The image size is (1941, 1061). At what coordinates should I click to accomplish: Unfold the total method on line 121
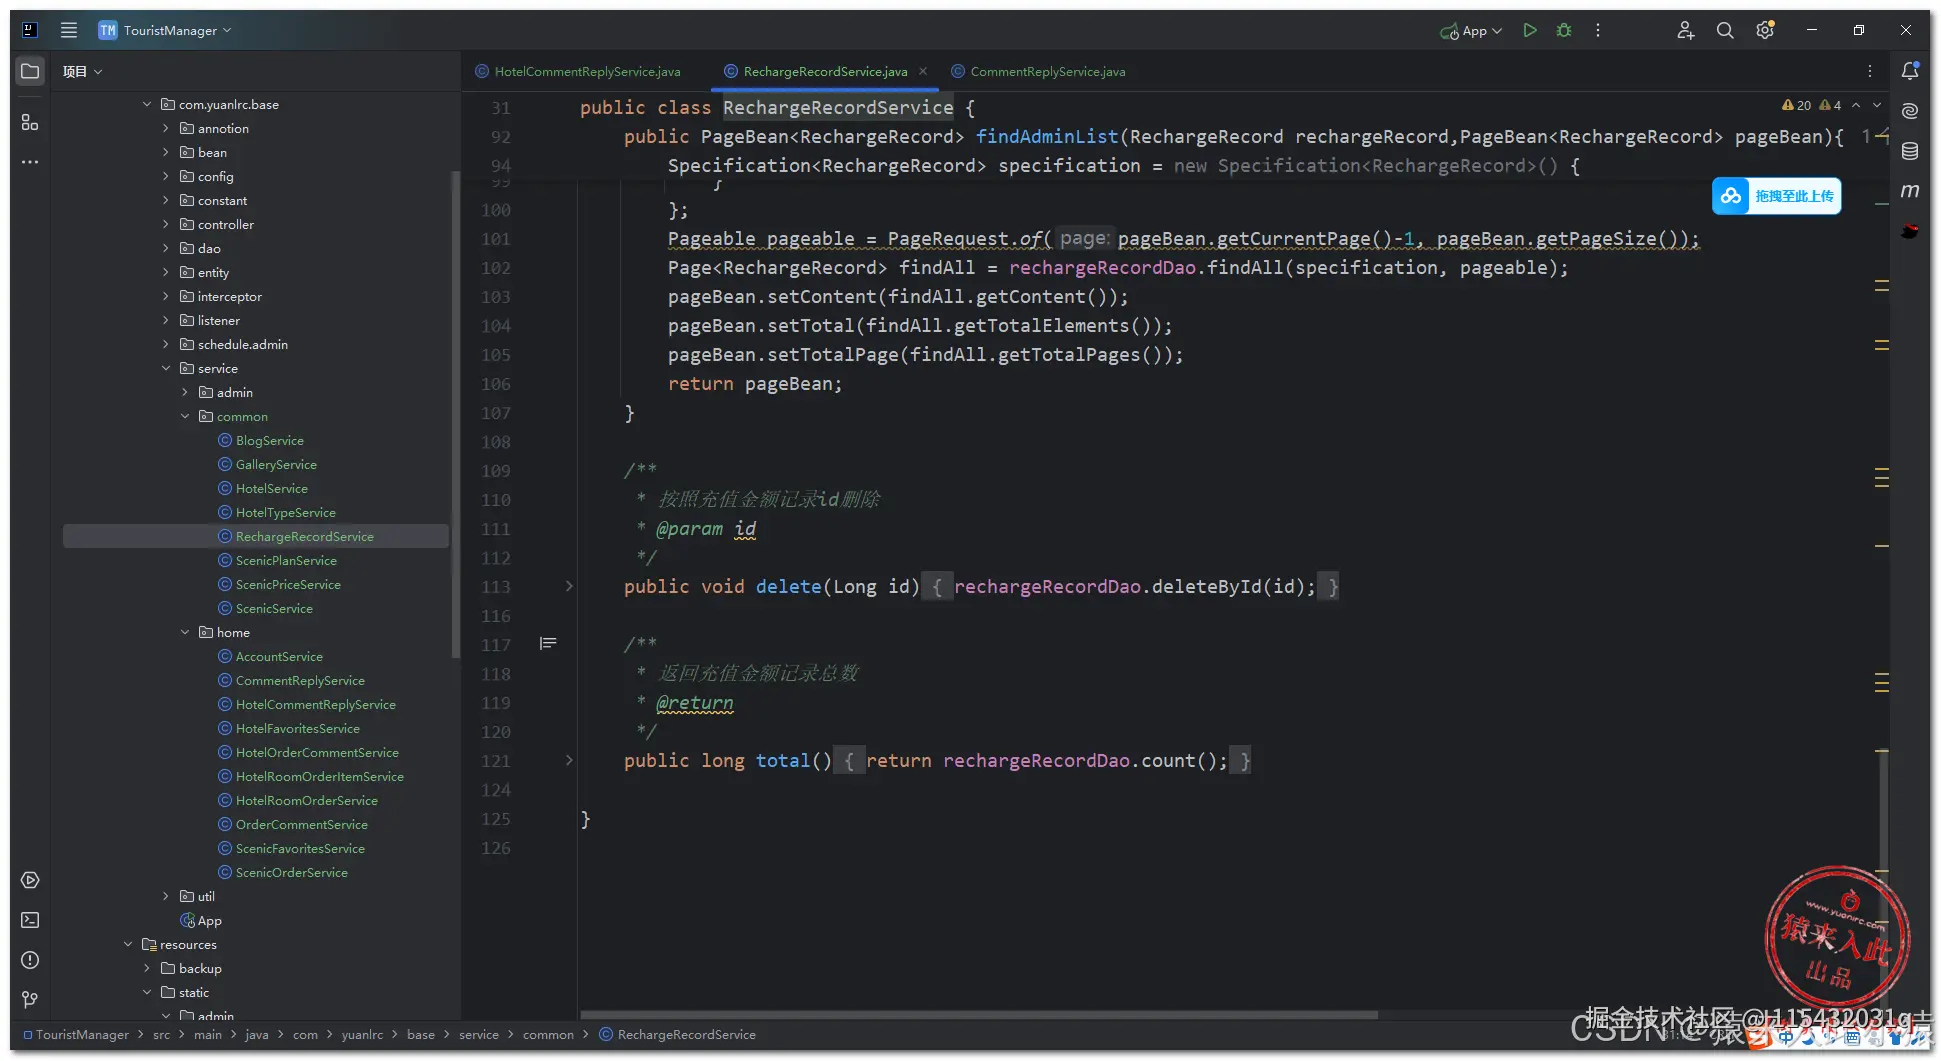coord(569,760)
